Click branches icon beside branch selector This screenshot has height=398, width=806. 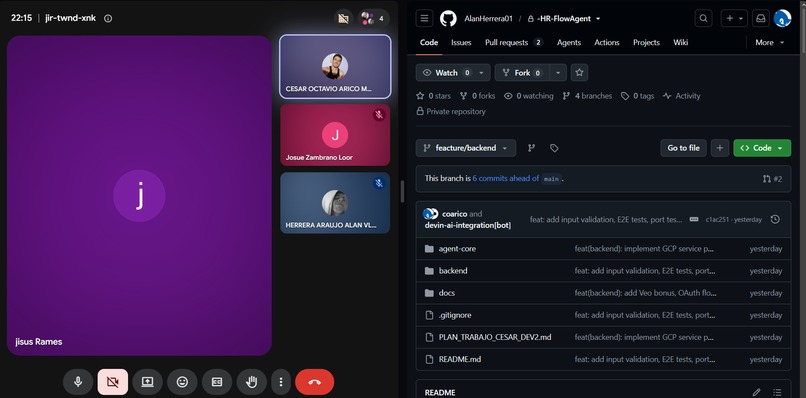pyautogui.click(x=532, y=148)
